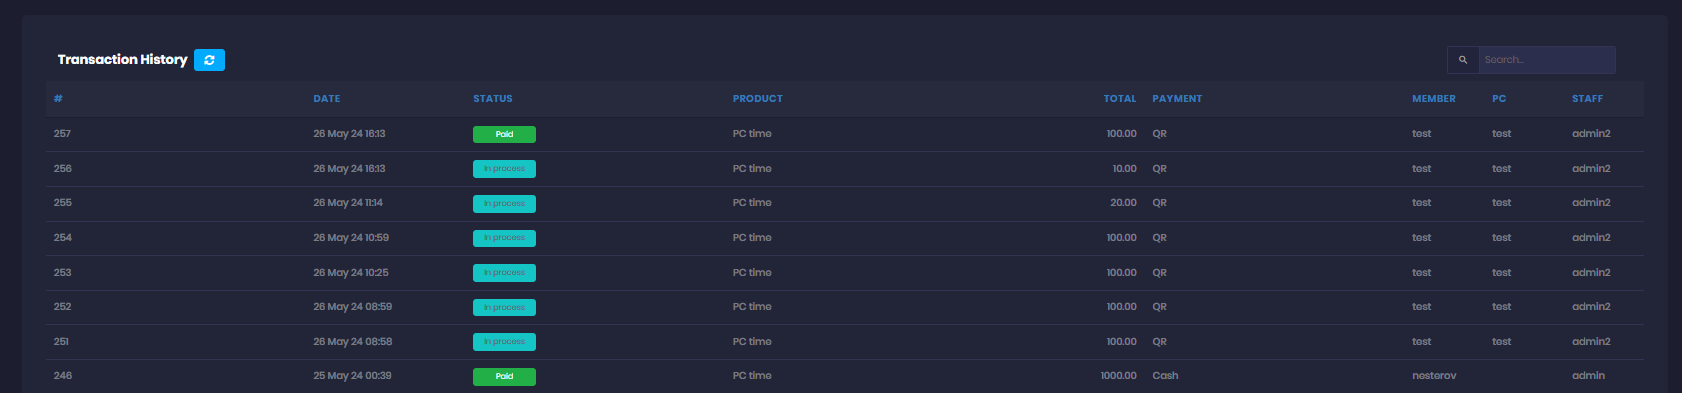Click In process badge on transaction 253

(504, 273)
